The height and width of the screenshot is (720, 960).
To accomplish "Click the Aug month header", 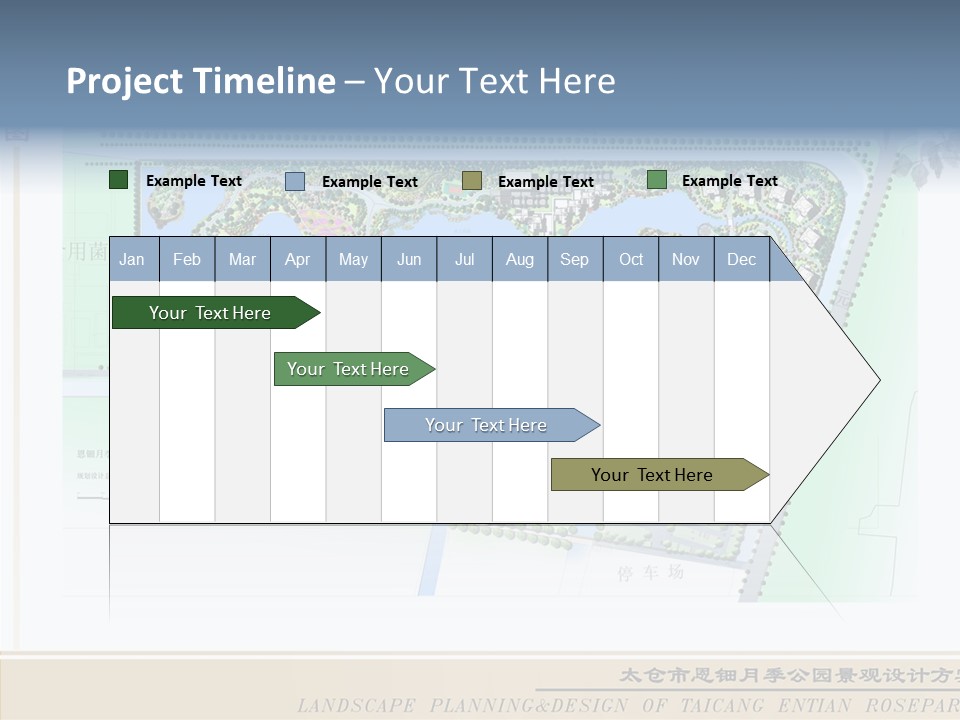I will pos(519,260).
